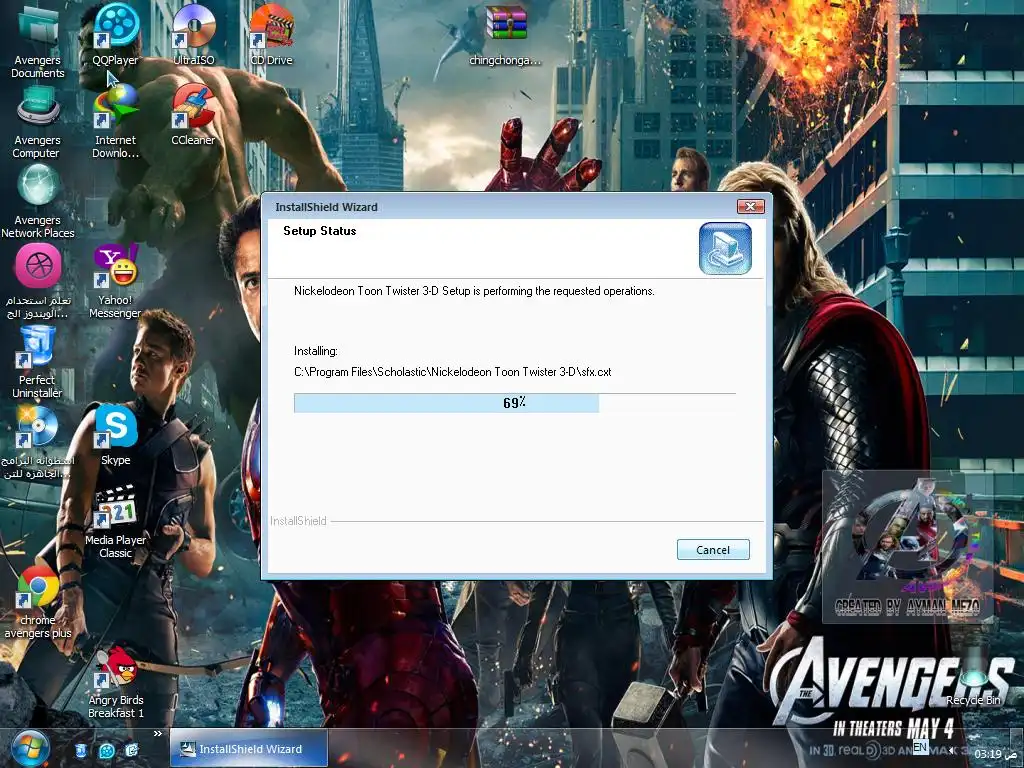Image resolution: width=1024 pixels, height=768 pixels.
Task: Click the third quick launch icon
Action: (132, 750)
